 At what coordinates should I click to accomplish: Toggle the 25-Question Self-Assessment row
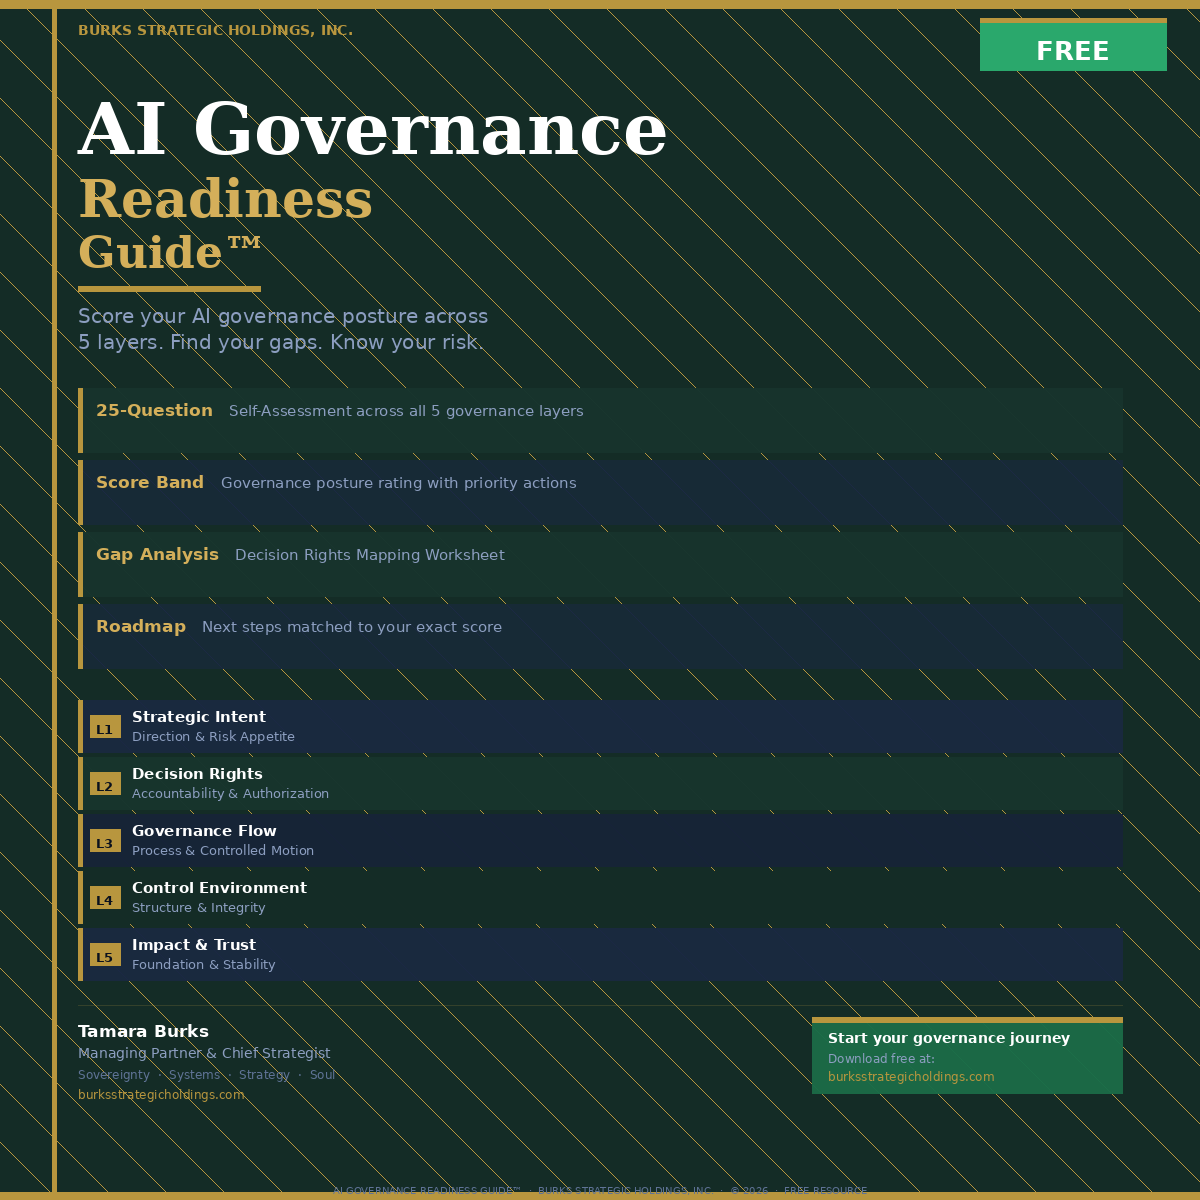coord(600,420)
